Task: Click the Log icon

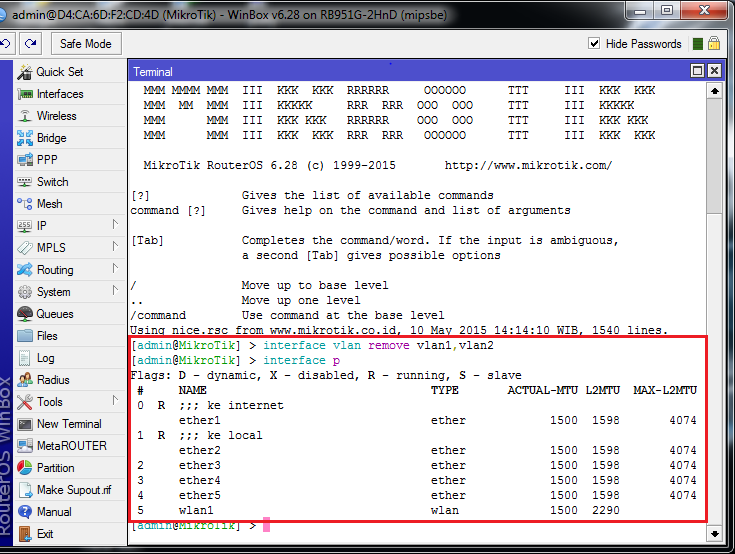Action: pyautogui.click(x=24, y=358)
